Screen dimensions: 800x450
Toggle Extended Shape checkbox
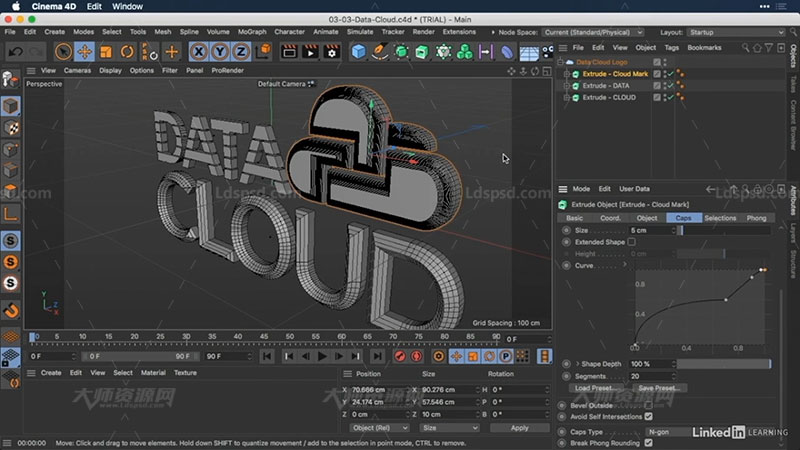[x=632, y=242]
